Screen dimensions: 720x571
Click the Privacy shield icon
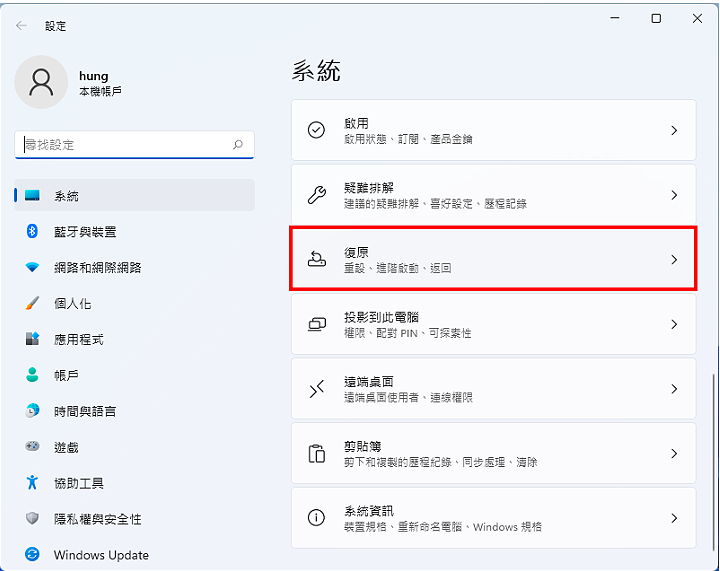32,518
